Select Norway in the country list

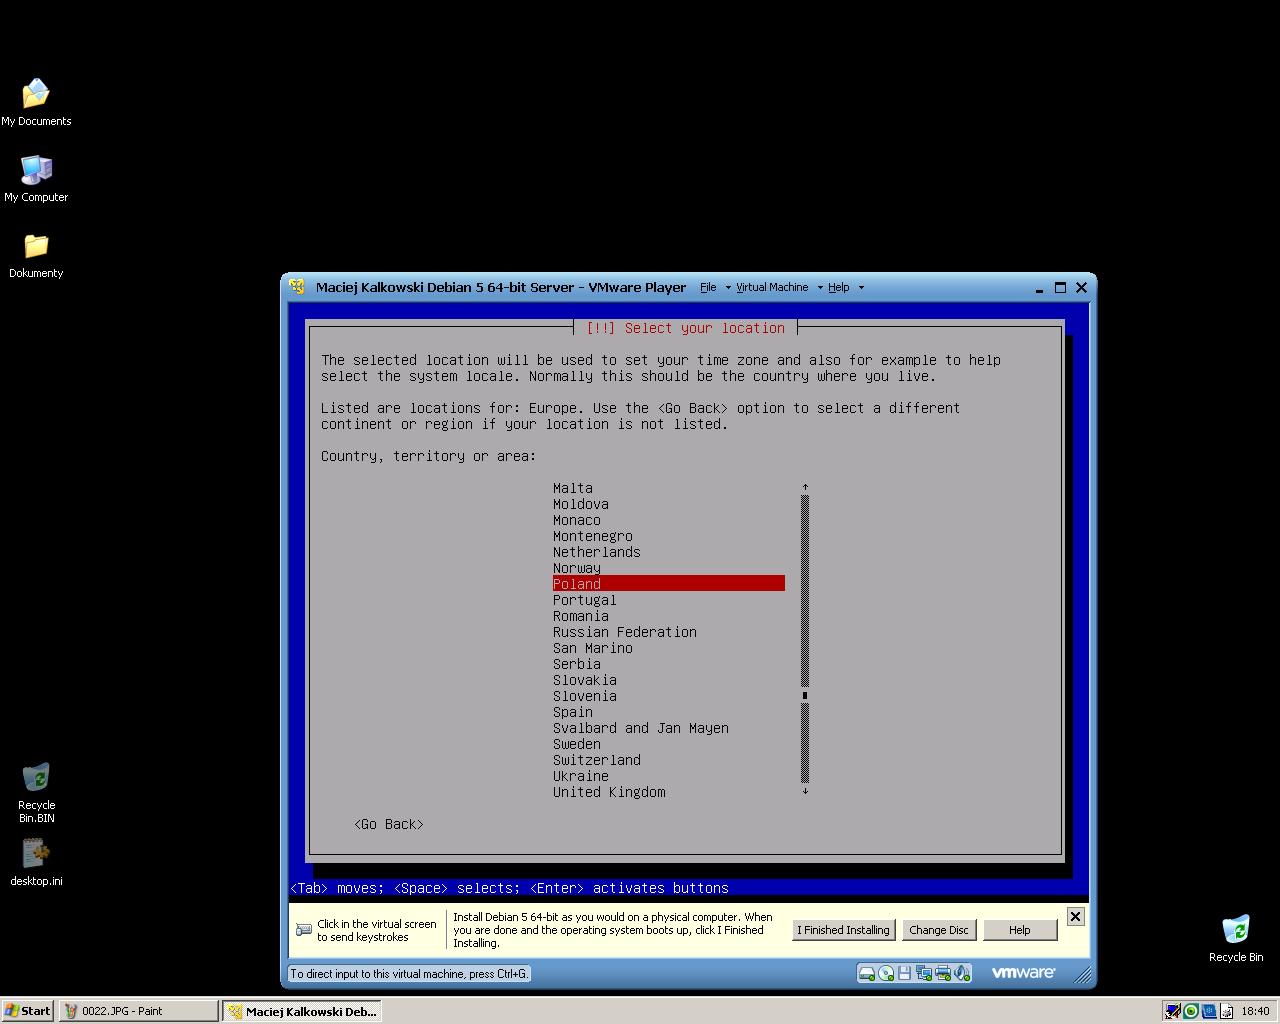pyautogui.click(x=577, y=568)
